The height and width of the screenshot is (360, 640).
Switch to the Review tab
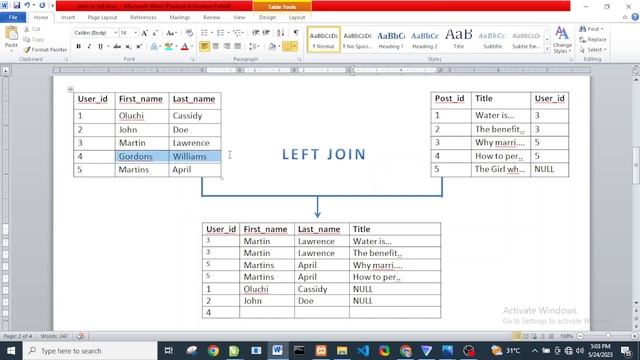point(211,18)
